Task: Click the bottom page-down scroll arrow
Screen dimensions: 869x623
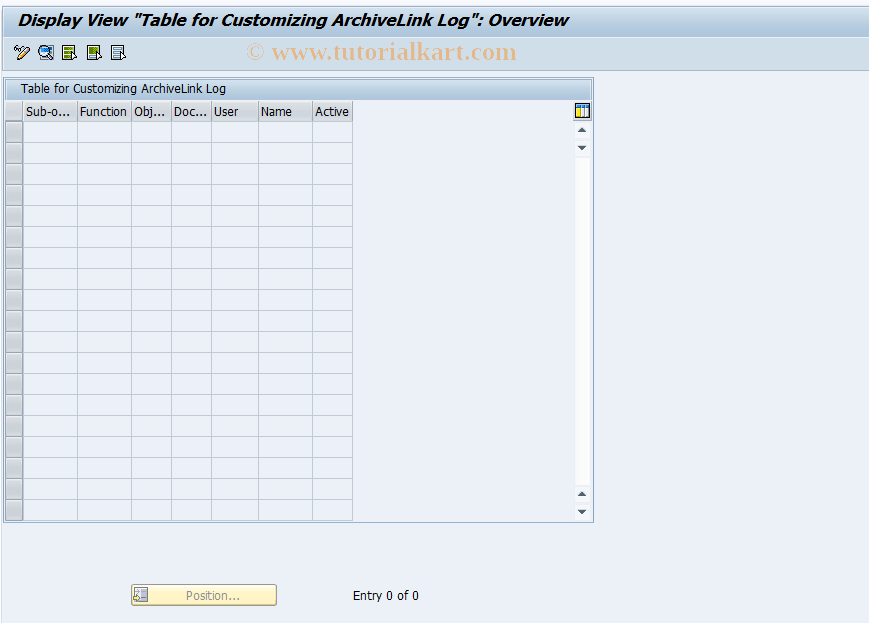Action: (581, 511)
